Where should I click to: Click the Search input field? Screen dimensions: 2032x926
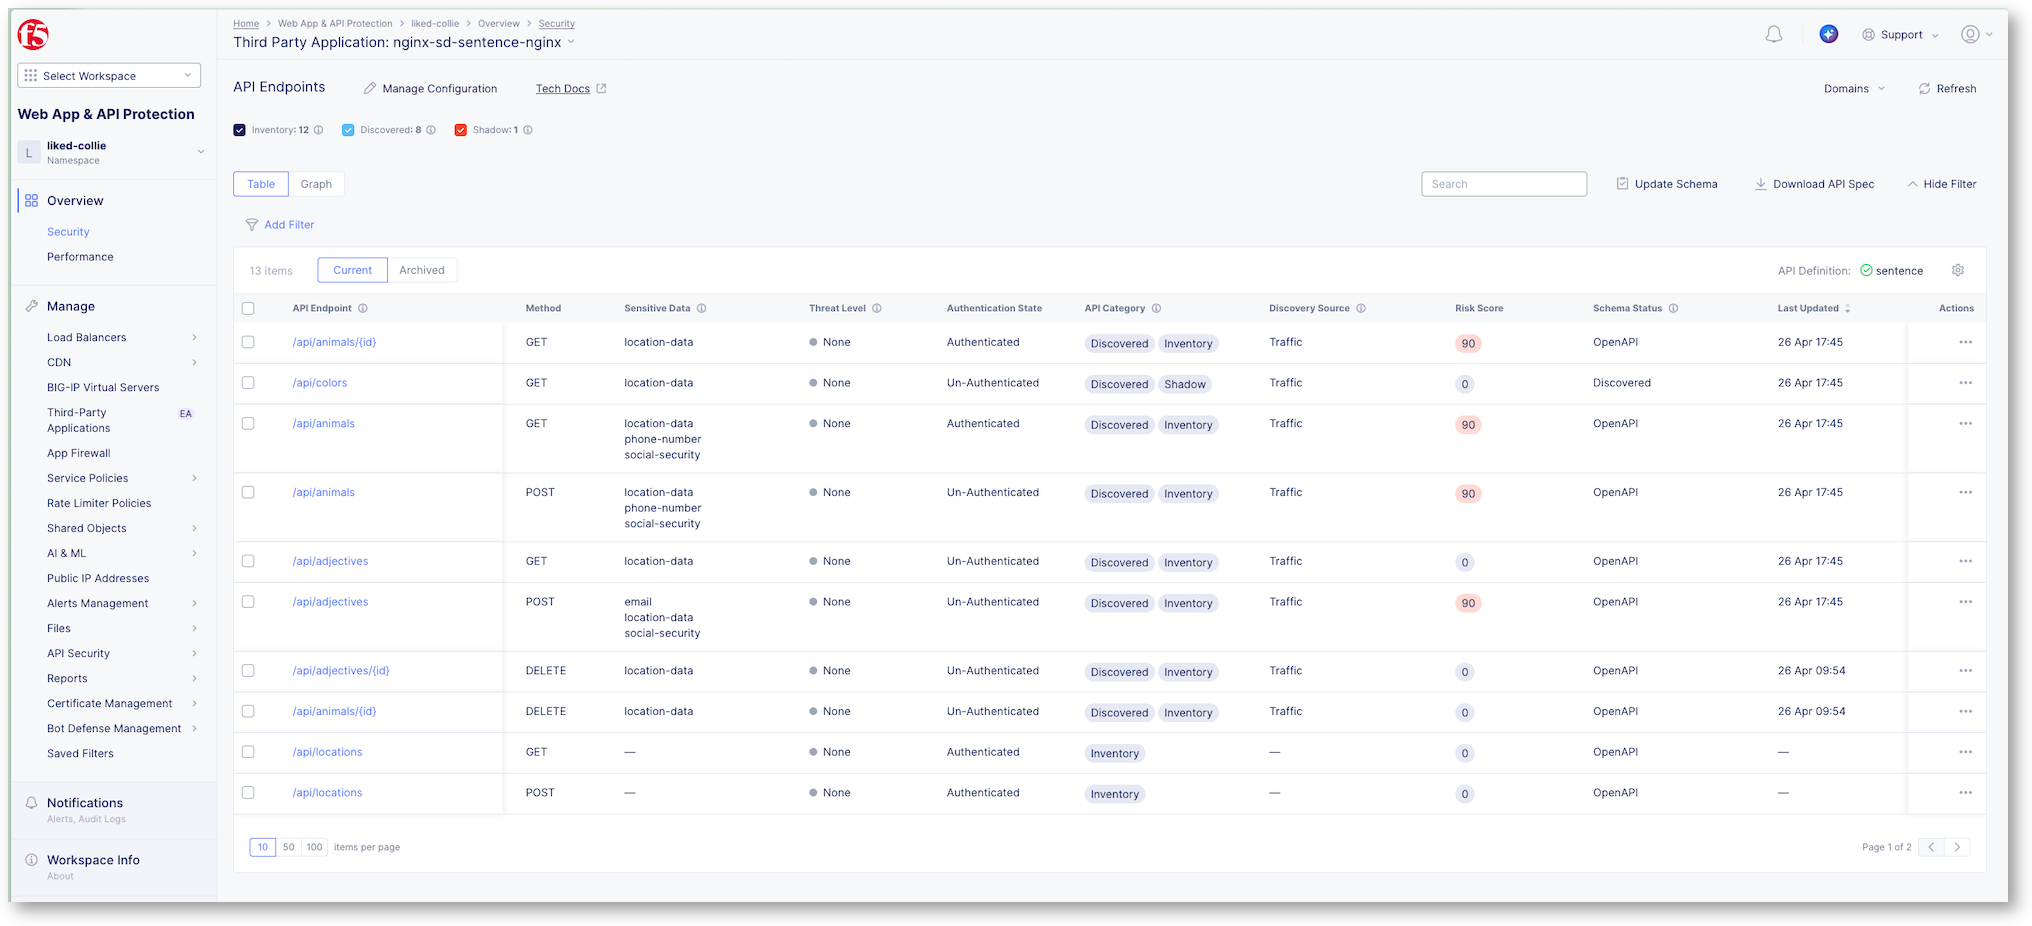click(x=1504, y=184)
